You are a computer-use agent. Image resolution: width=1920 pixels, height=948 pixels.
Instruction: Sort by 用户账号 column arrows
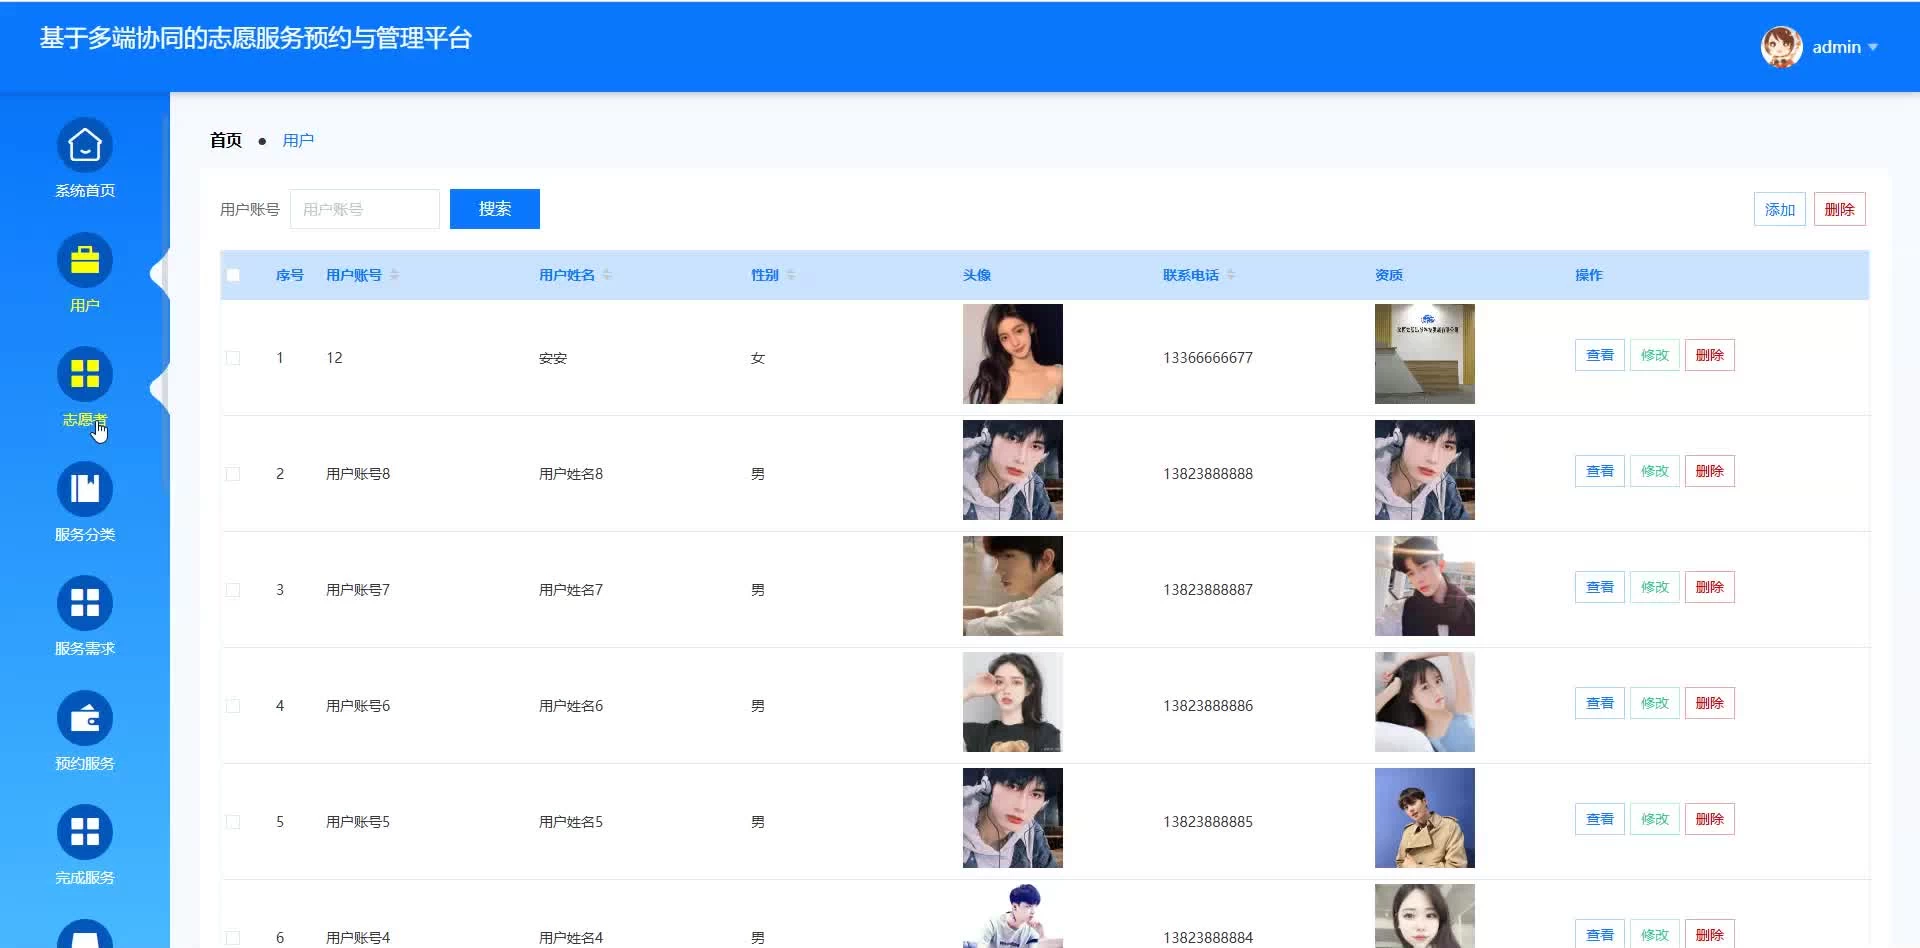click(x=394, y=275)
